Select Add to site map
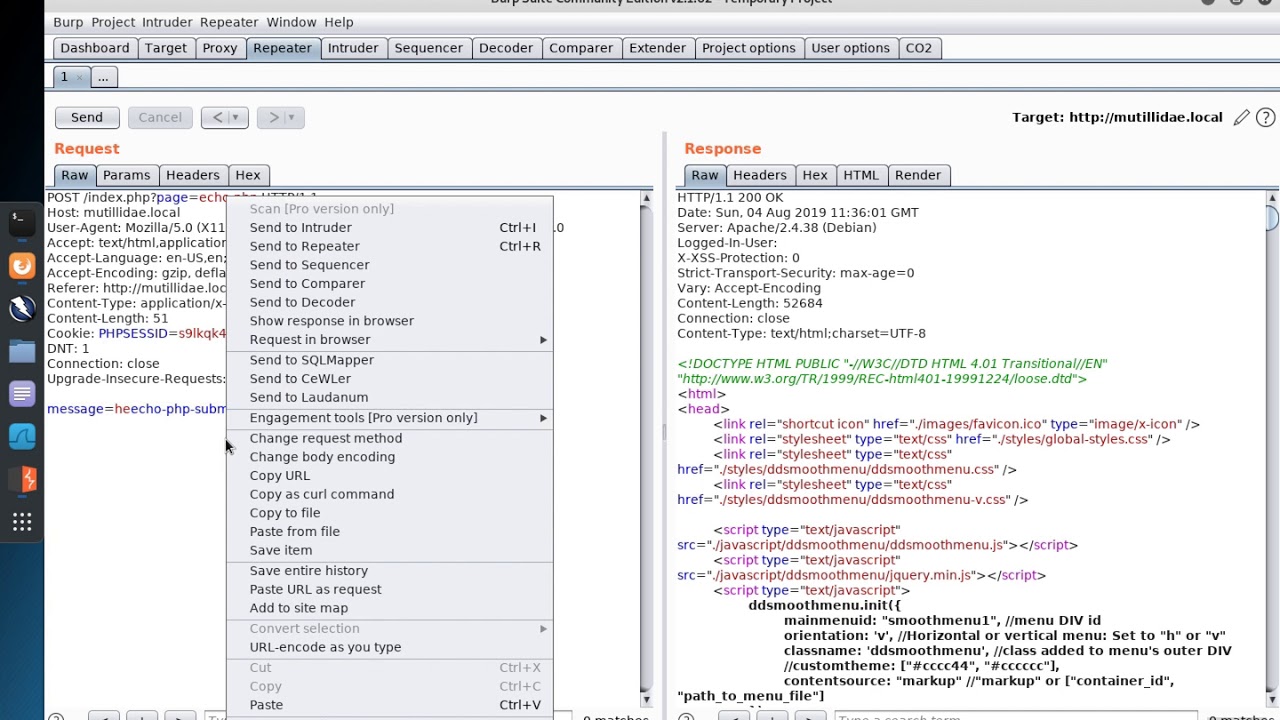1280x720 pixels. pyautogui.click(x=390, y=608)
